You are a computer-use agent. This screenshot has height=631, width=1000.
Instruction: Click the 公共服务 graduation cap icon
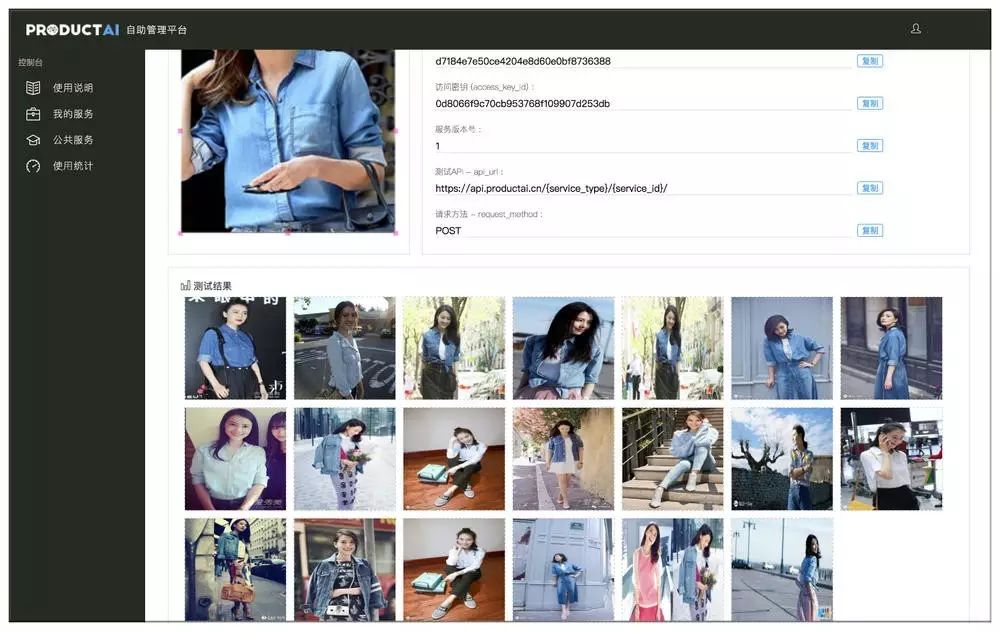pos(33,140)
